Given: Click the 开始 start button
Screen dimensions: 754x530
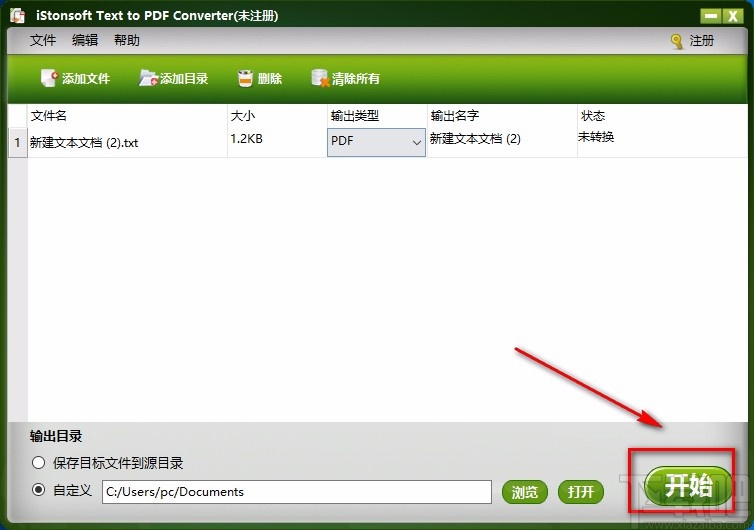Looking at the screenshot, I should [688, 485].
